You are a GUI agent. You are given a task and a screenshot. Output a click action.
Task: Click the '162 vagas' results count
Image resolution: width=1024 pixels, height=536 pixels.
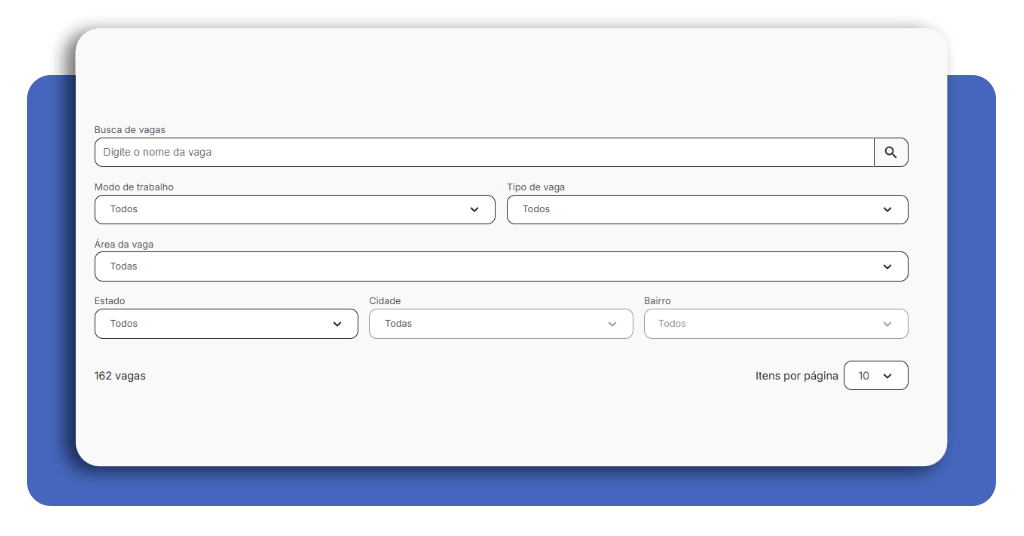[120, 376]
